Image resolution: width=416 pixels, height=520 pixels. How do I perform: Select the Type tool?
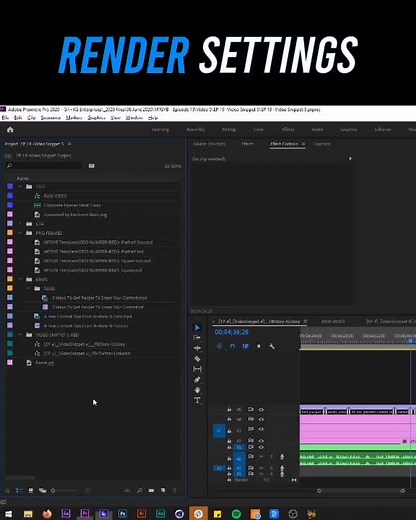(197, 400)
